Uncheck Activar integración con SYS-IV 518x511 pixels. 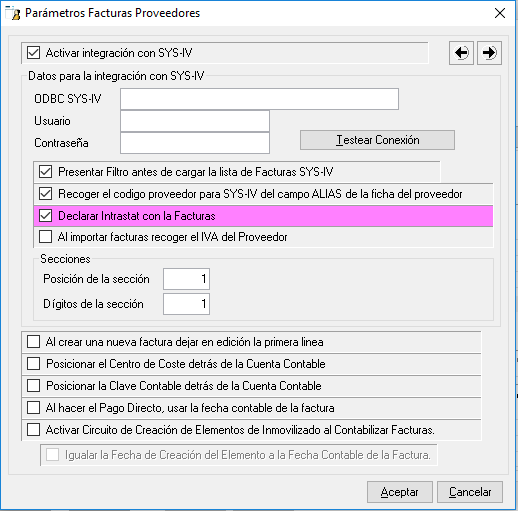(34, 53)
